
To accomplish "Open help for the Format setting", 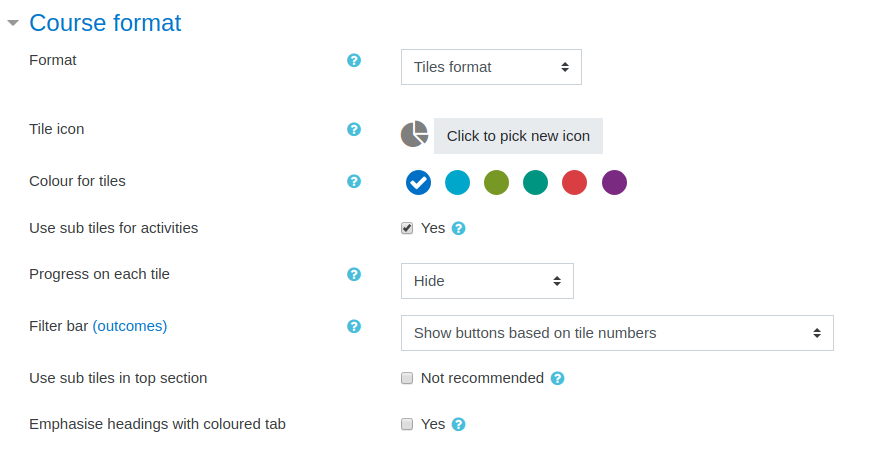I will pyautogui.click(x=353, y=60).
